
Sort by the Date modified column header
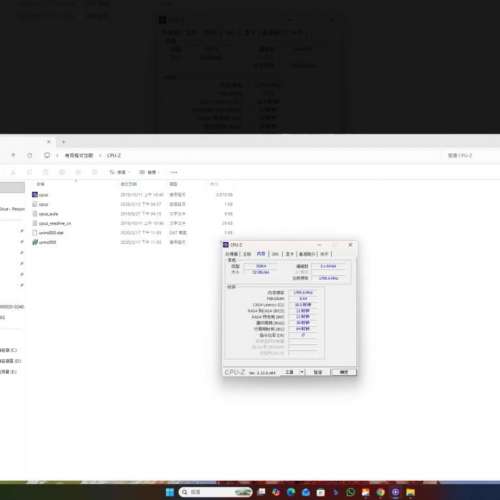click(129, 184)
